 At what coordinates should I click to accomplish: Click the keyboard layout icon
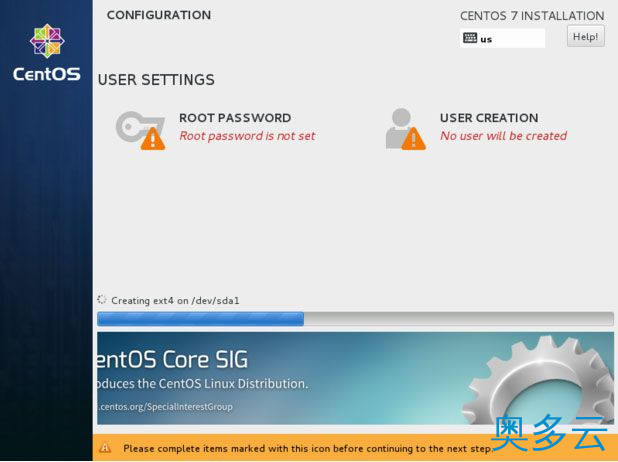pyautogui.click(x=470, y=38)
